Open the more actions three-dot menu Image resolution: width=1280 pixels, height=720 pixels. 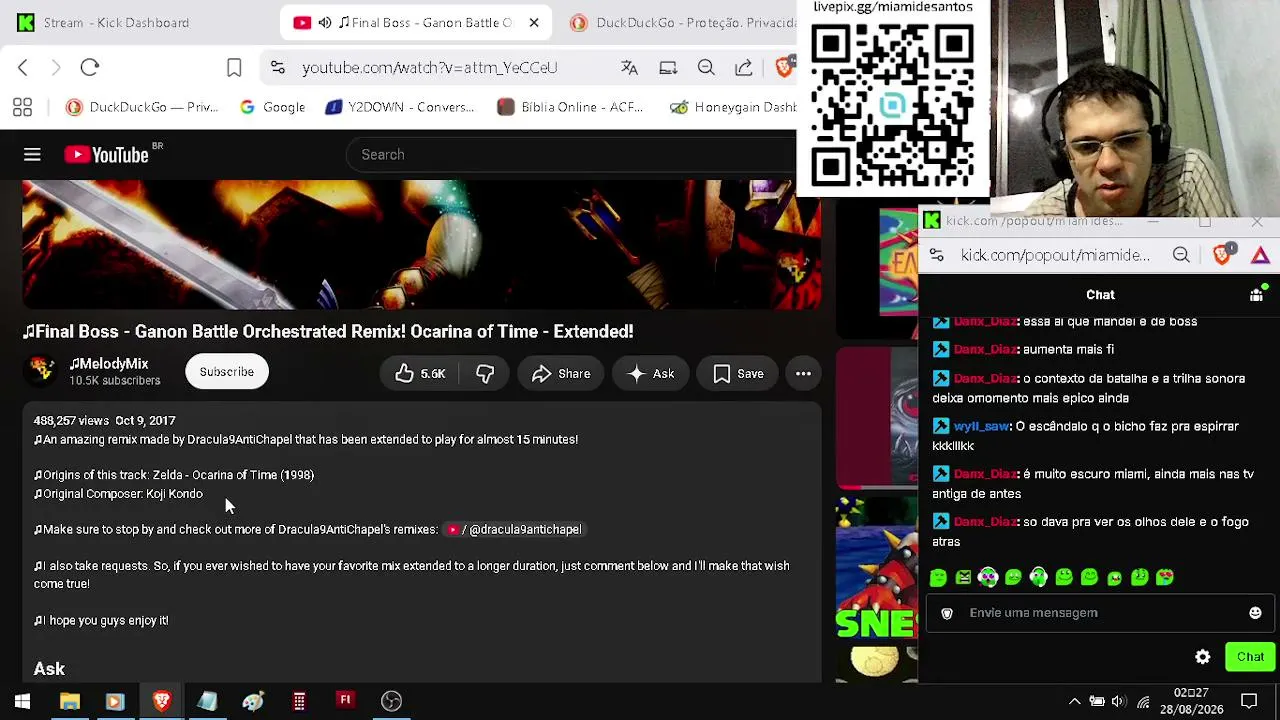pos(803,374)
